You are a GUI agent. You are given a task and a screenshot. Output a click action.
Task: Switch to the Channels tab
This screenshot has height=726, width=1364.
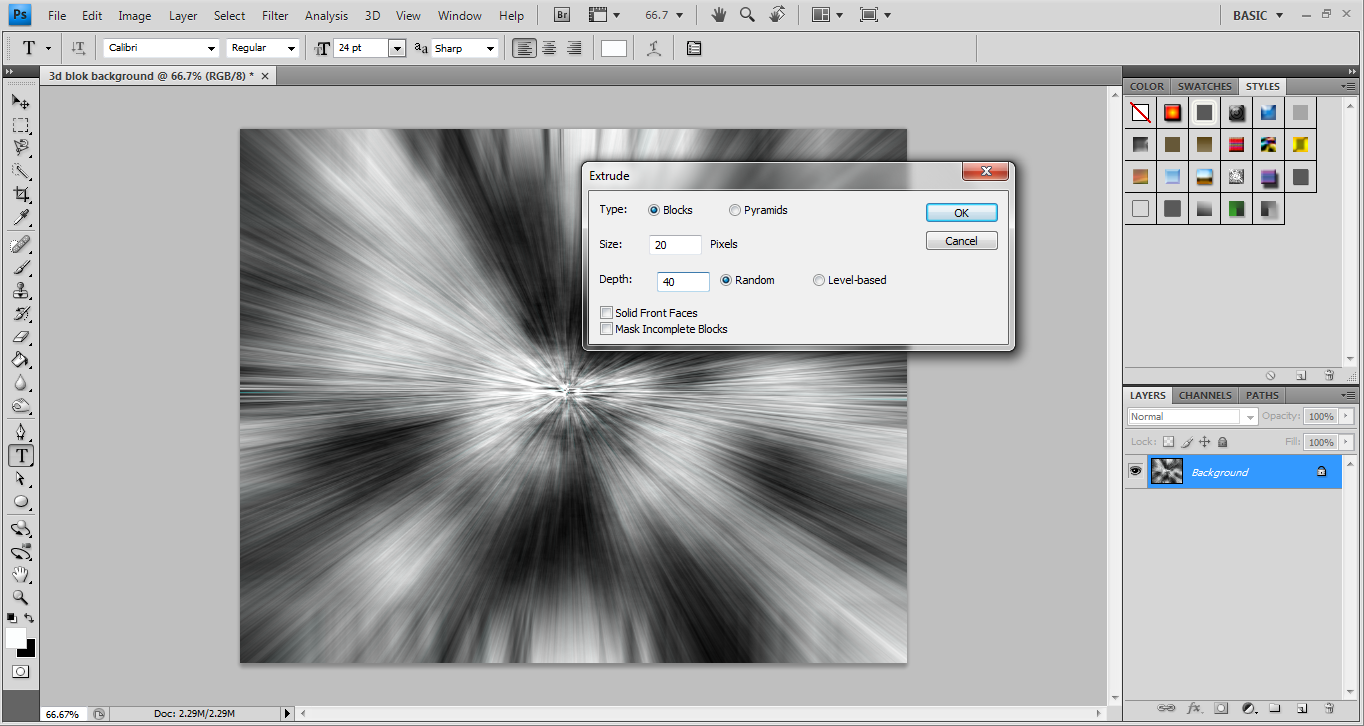point(1205,395)
